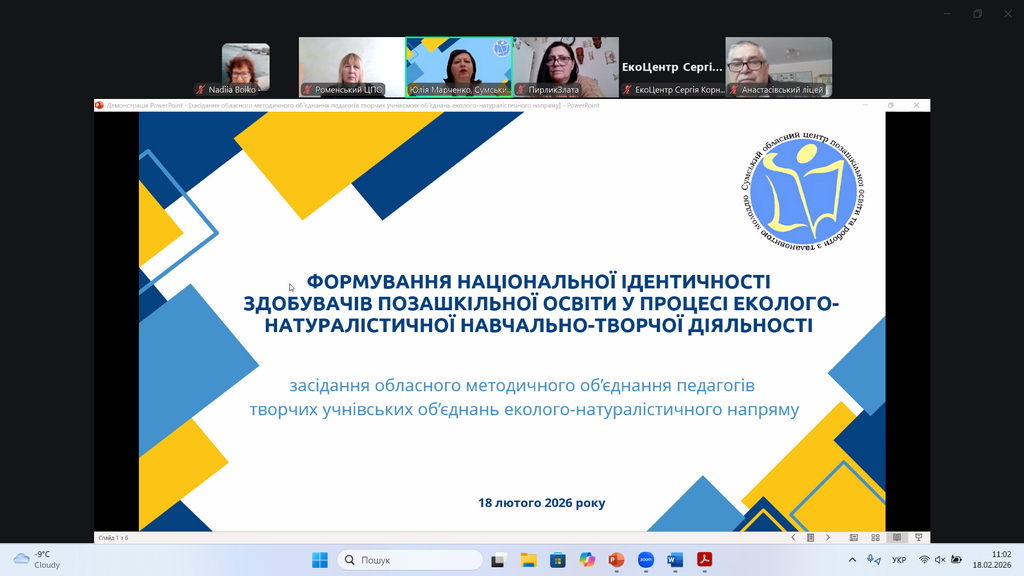Screen dimensions: 1024x576
Task: Select the Анастасівський ліцей participant tile
Action: pyautogui.click(x=778, y=66)
